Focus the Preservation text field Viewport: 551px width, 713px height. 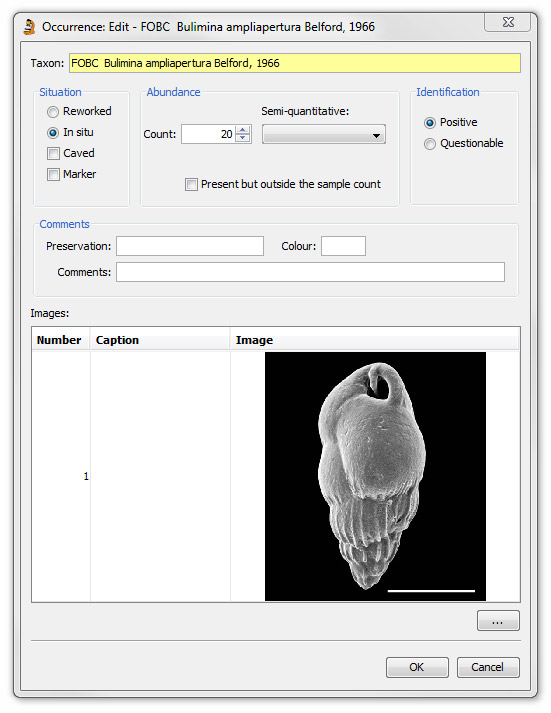click(x=190, y=246)
